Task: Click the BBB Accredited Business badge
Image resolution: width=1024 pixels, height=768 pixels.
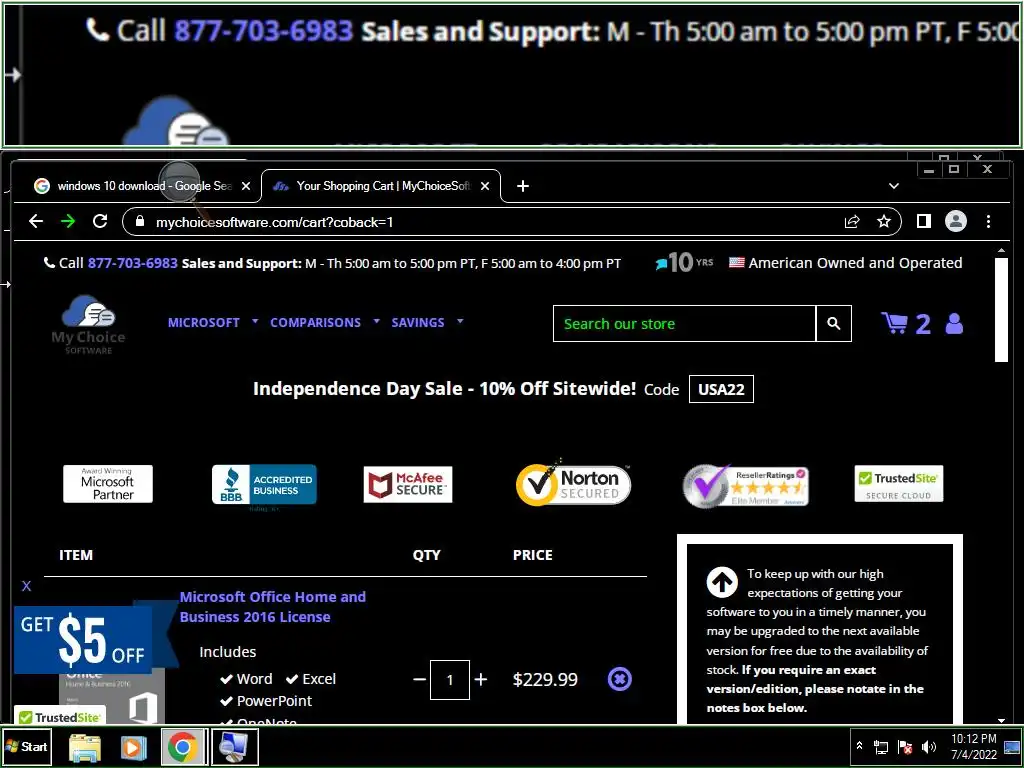Action: 264,485
